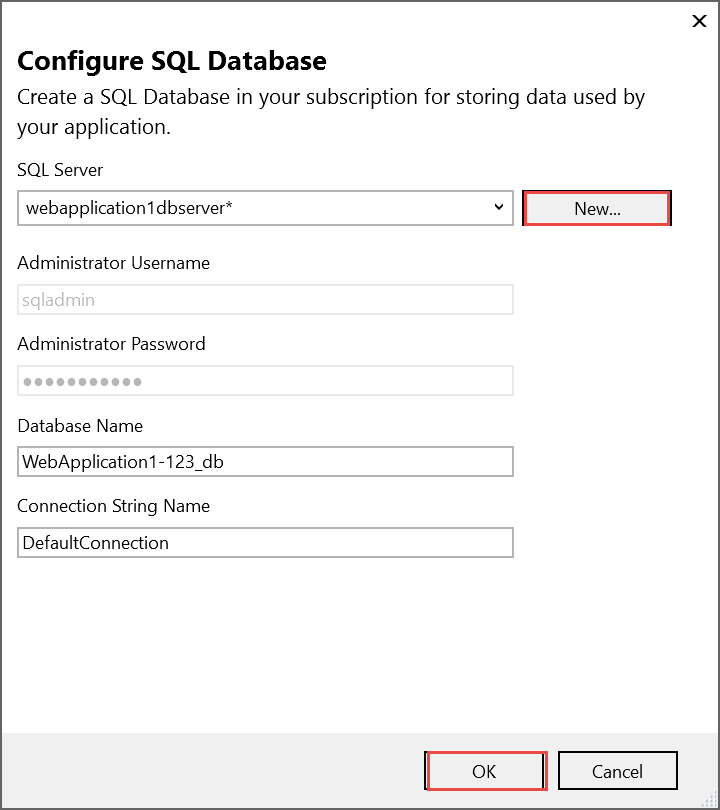The image size is (720, 810).
Task: Click the SQL Server label
Action: pyautogui.click(x=60, y=171)
